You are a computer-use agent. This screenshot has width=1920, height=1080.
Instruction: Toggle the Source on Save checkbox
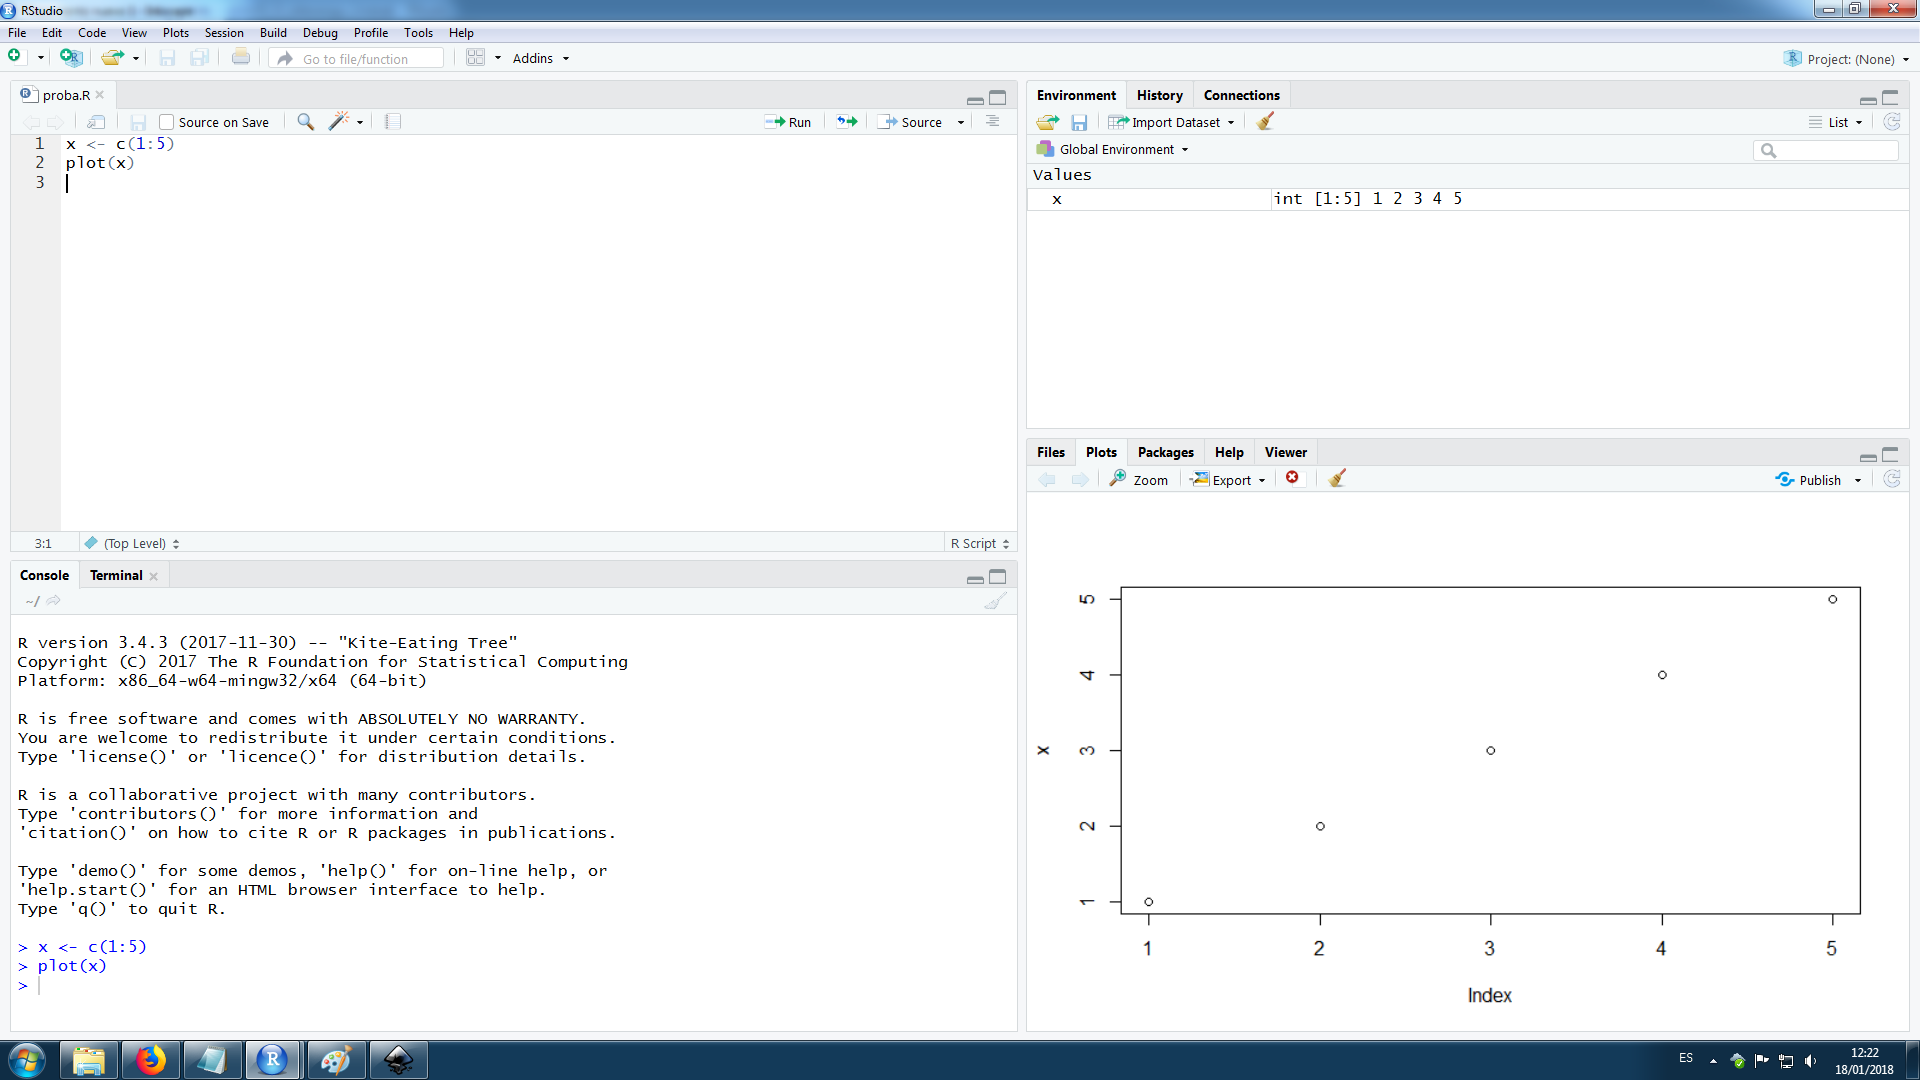[167, 122]
